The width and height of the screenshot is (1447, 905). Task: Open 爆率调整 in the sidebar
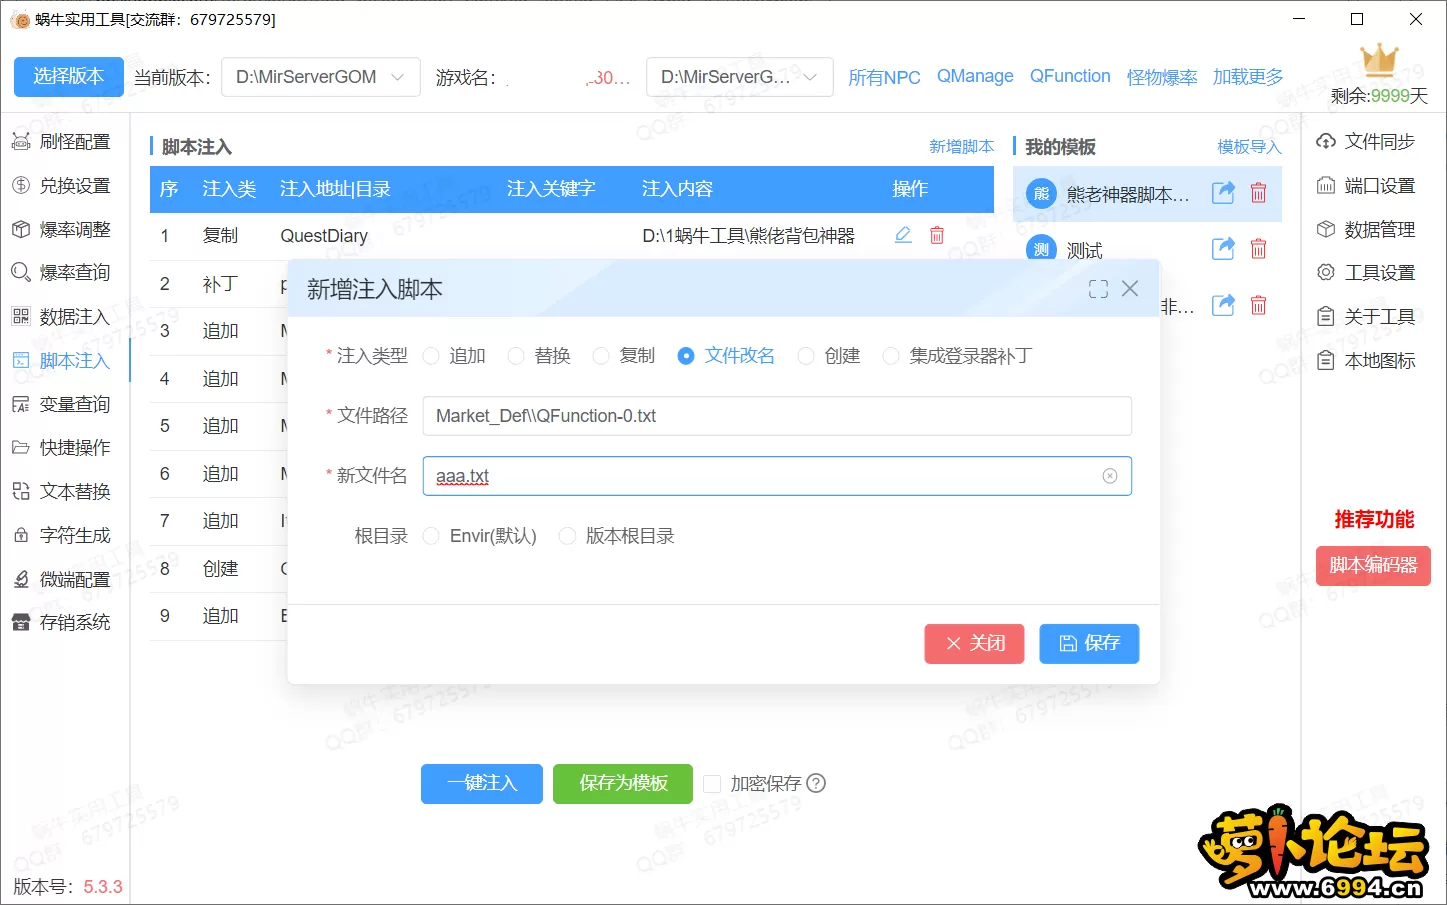click(62, 230)
